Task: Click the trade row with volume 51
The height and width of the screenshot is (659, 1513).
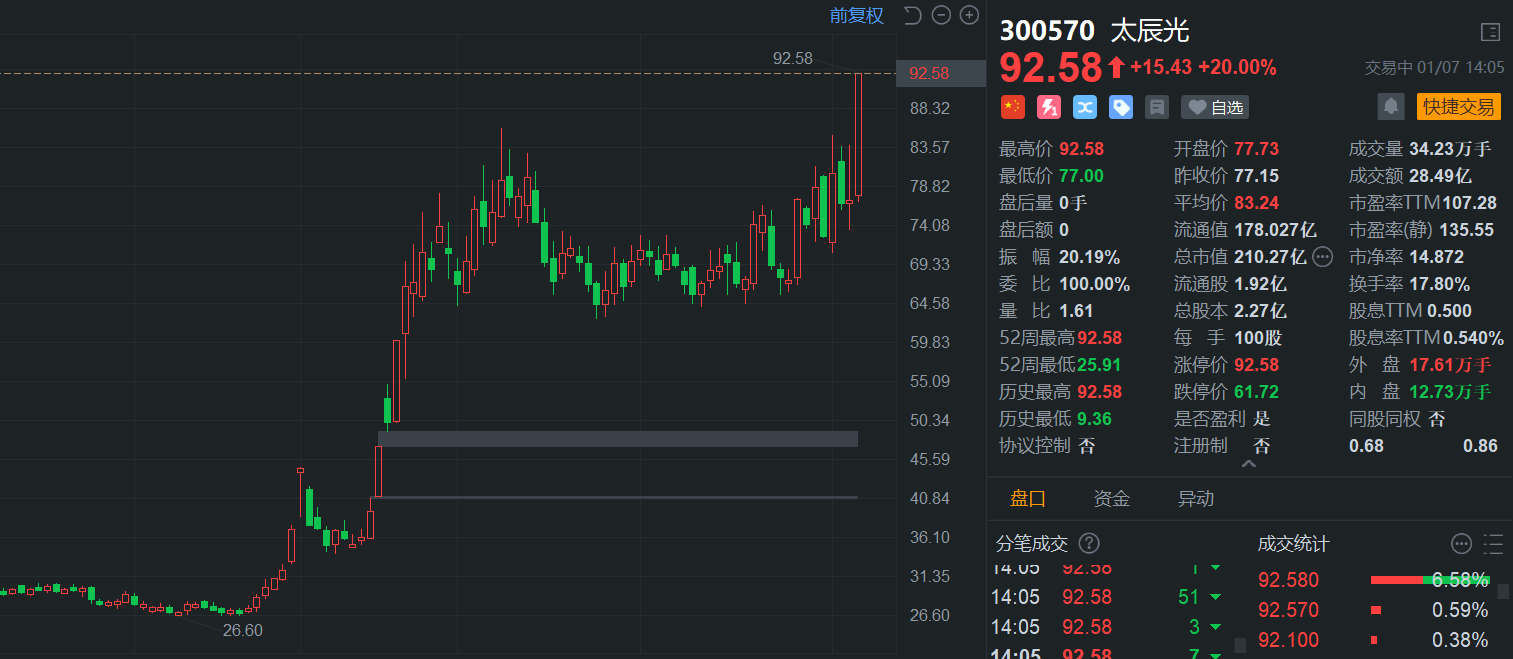Action: tap(1107, 597)
